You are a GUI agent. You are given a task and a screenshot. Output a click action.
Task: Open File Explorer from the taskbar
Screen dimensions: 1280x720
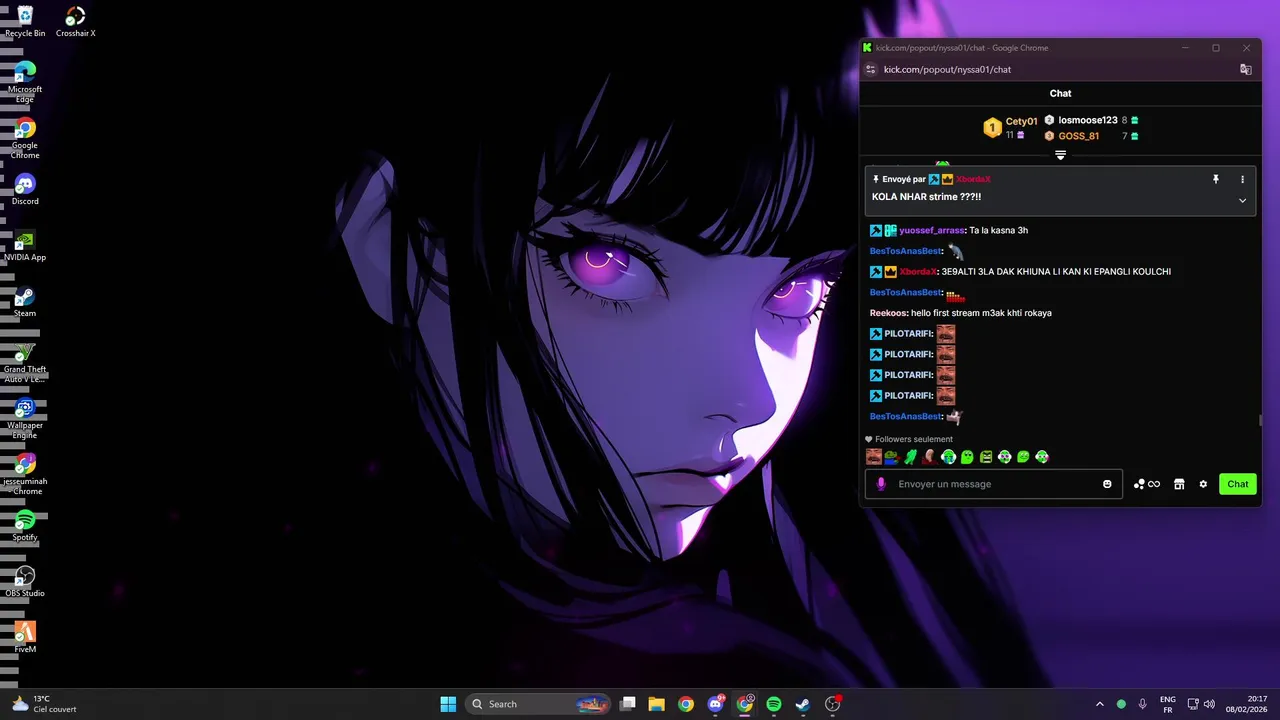click(x=657, y=704)
